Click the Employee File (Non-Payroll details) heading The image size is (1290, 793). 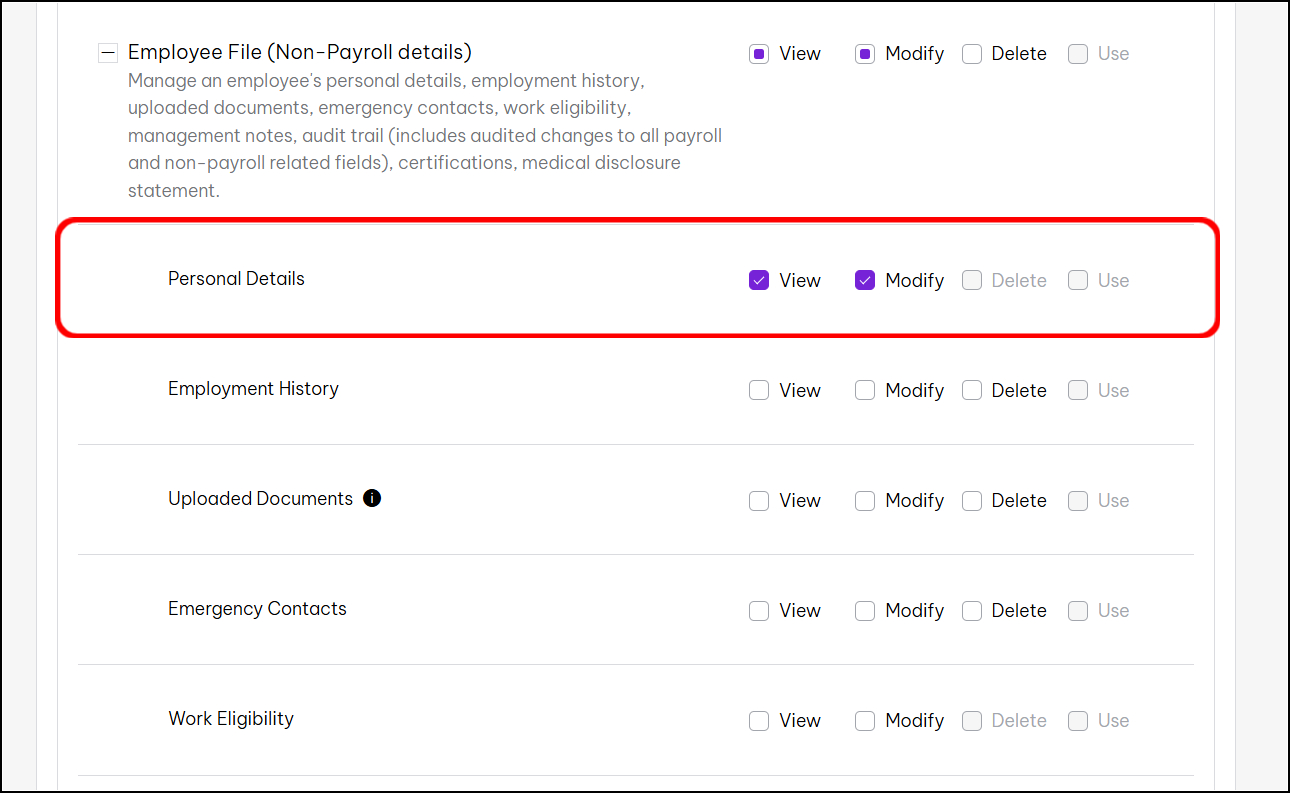click(299, 52)
